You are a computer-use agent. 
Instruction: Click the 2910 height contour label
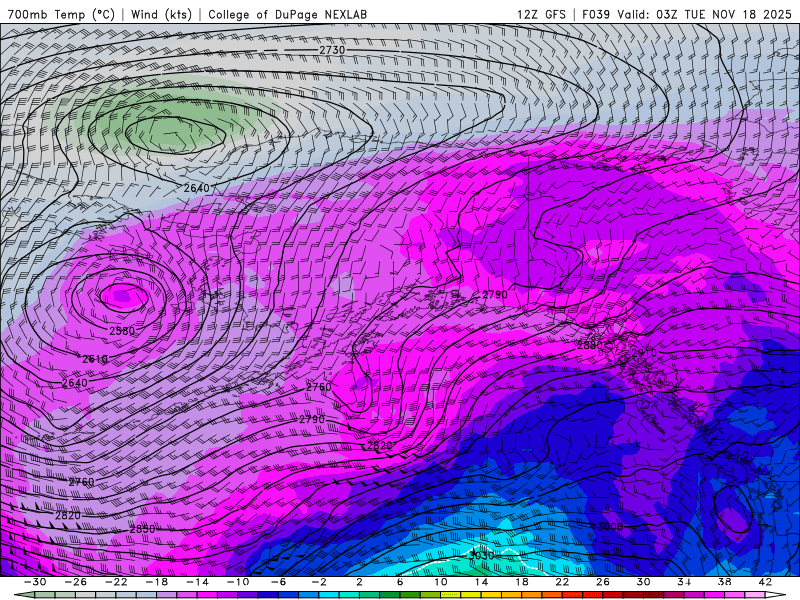pos(644,353)
